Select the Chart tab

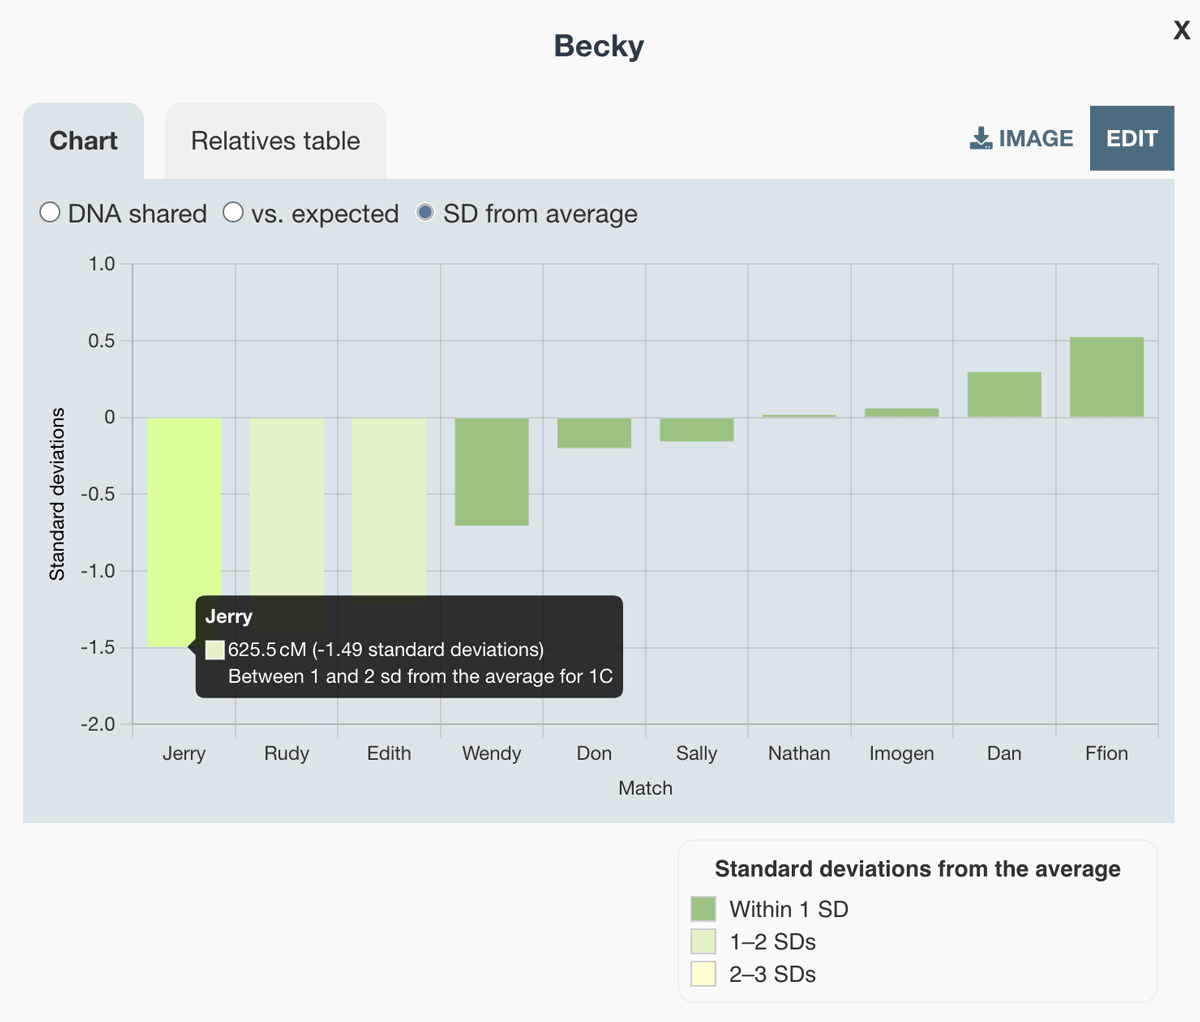point(83,140)
